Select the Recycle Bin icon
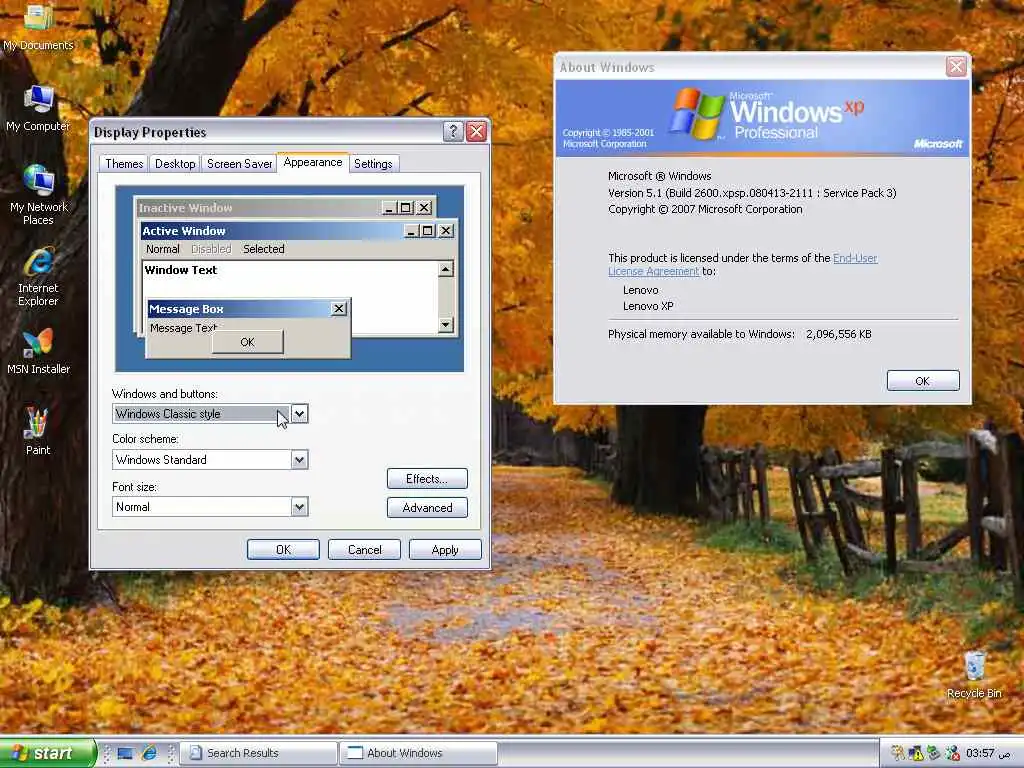This screenshot has height=768, width=1024. click(x=974, y=675)
